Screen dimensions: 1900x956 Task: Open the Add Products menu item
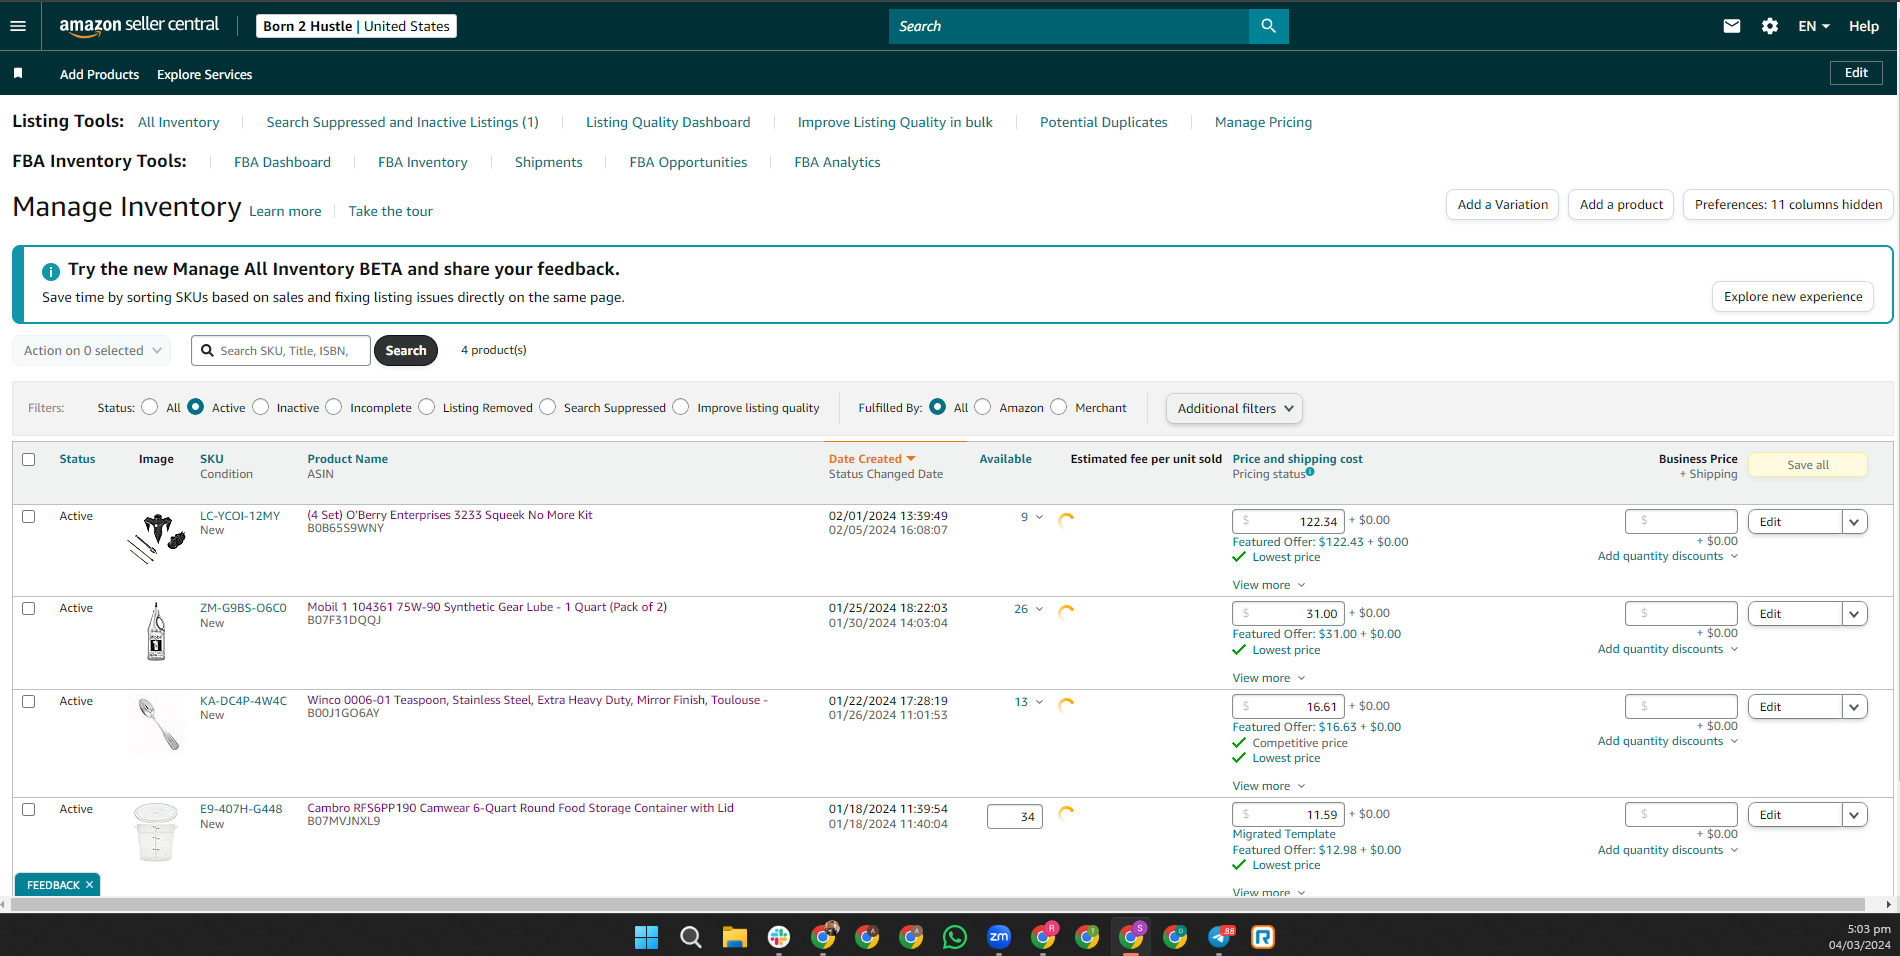click(99, 74)
